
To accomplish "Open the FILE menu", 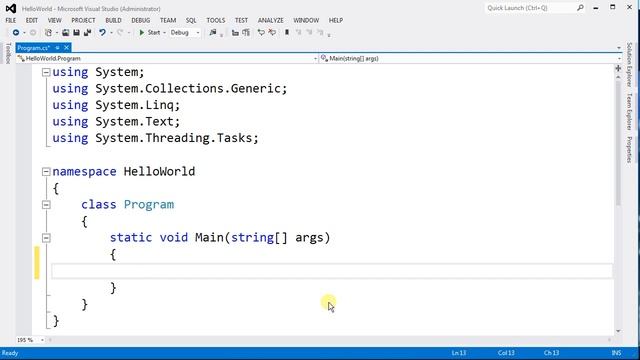I will [x=11, y=20].
